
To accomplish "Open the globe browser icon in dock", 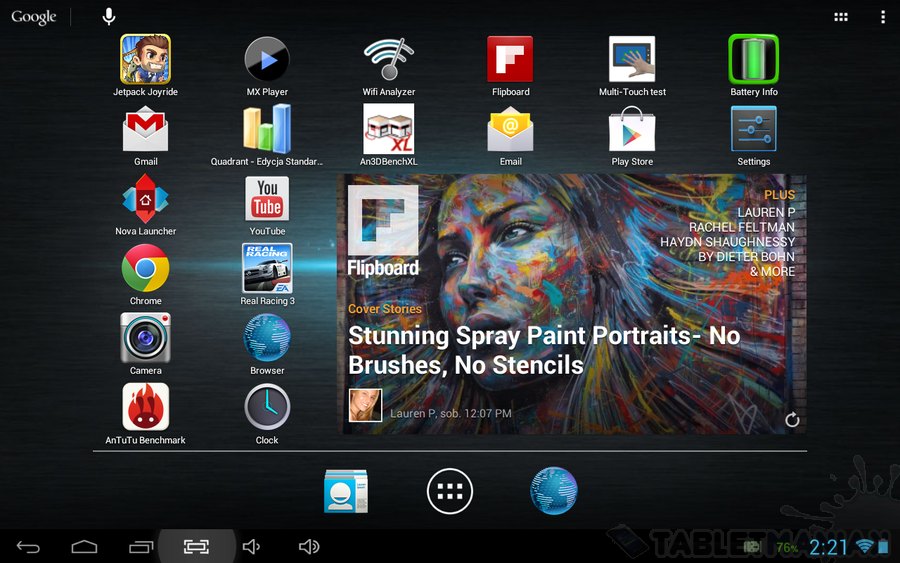I will (553, 491).
